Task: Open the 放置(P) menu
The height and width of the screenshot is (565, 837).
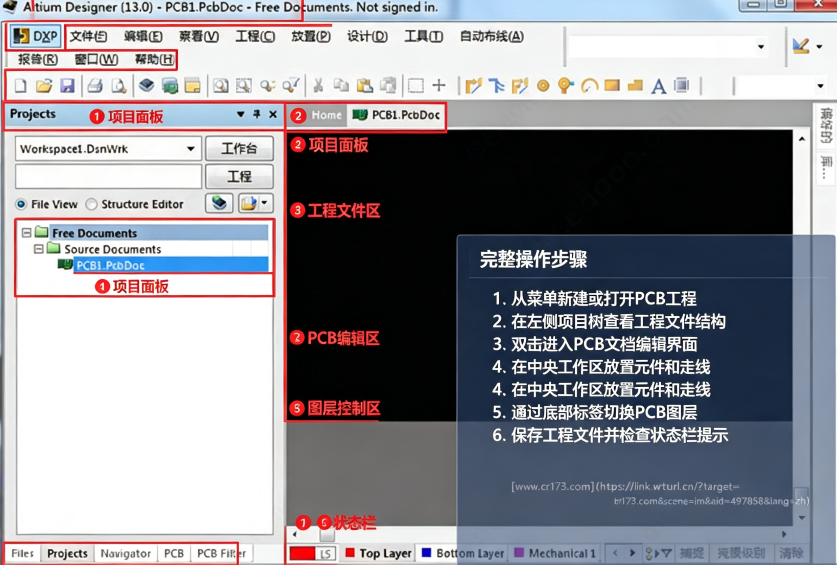Action: 311,36
